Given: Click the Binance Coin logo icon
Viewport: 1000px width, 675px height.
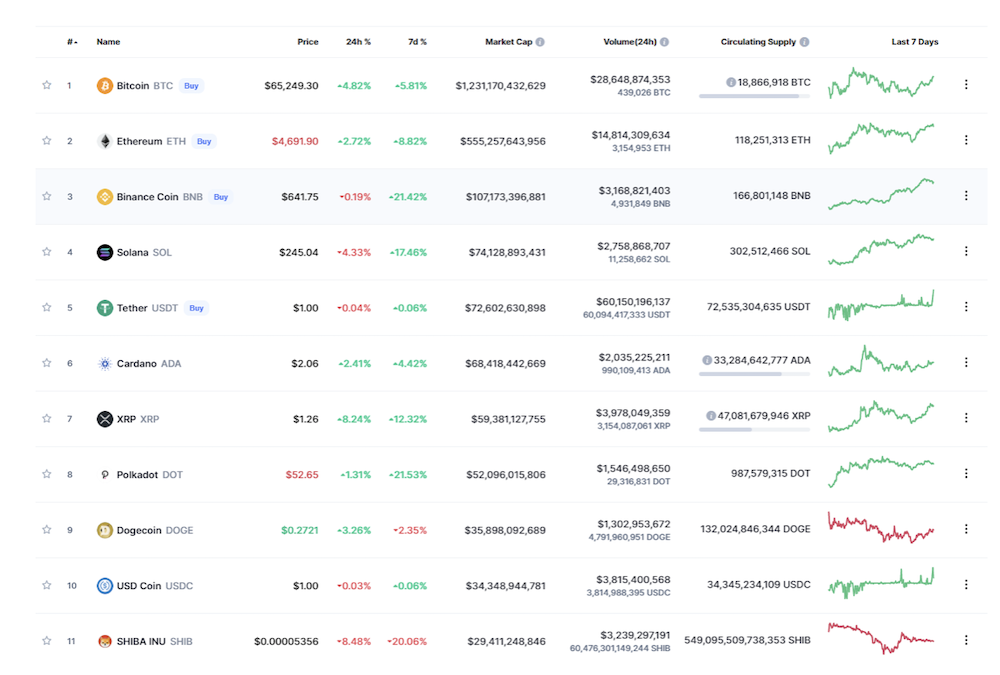Looking at the screenshot, I should [x=105, y=197].
